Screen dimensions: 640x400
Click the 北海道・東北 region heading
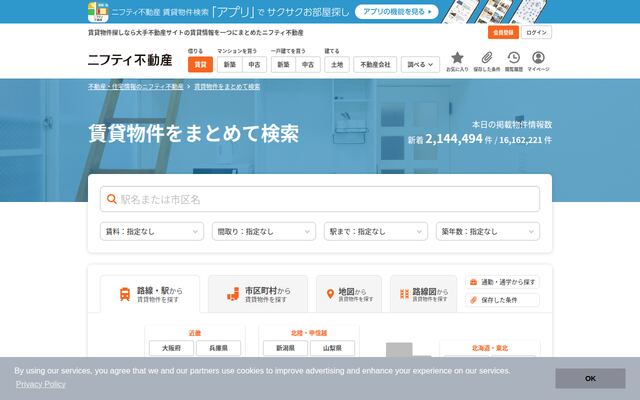click(x=490, y=348)
